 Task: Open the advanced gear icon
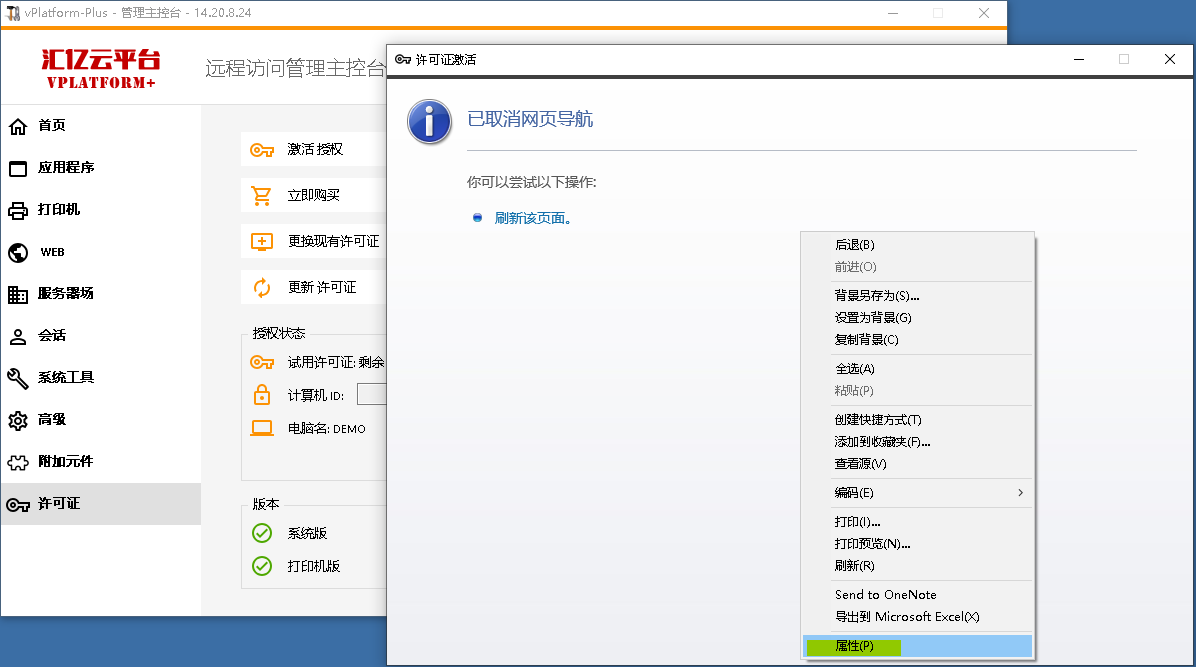click(x=18, y=420)
